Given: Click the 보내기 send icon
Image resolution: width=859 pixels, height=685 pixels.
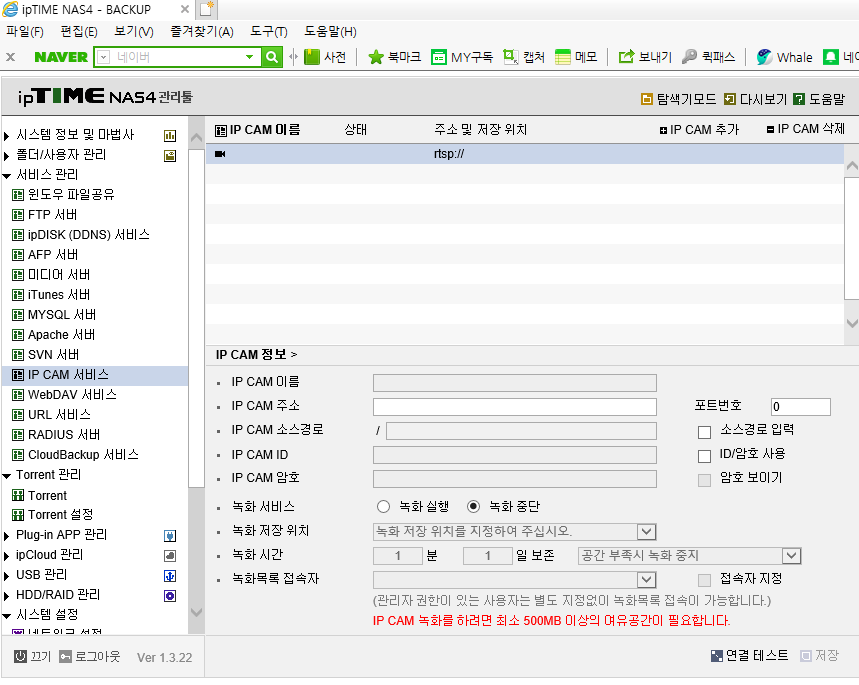Looking at the screenshot, I should point(626,57).
